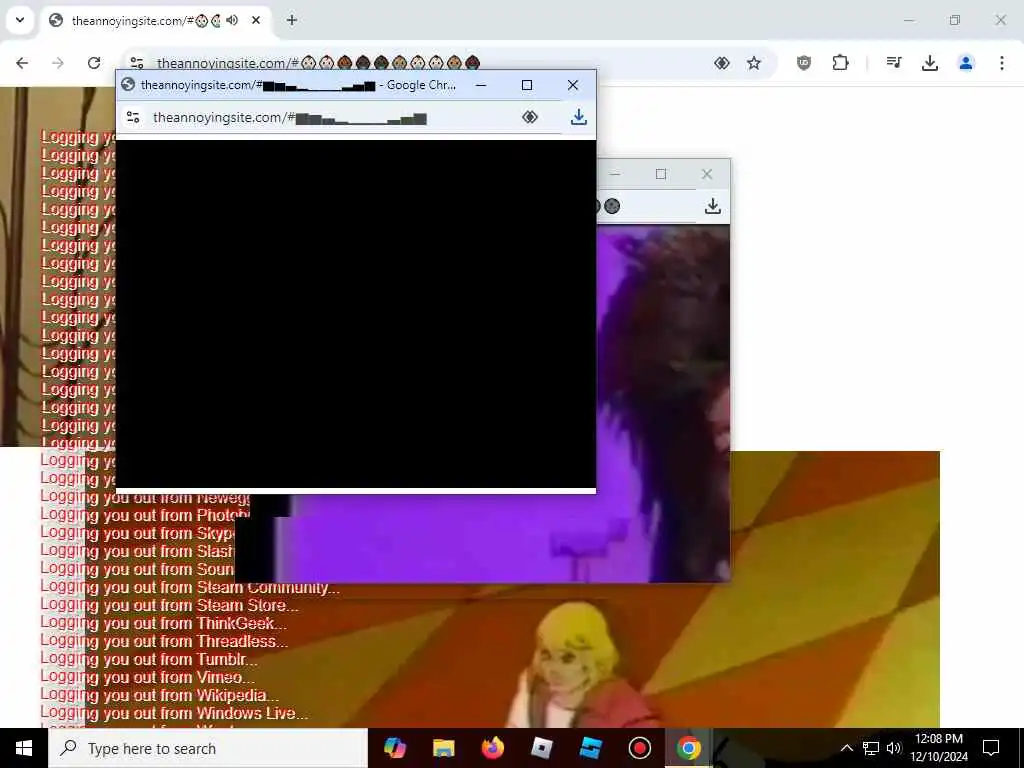Open network status tray icon
This screenshot has width=1024, height=768.
point(871,748)
